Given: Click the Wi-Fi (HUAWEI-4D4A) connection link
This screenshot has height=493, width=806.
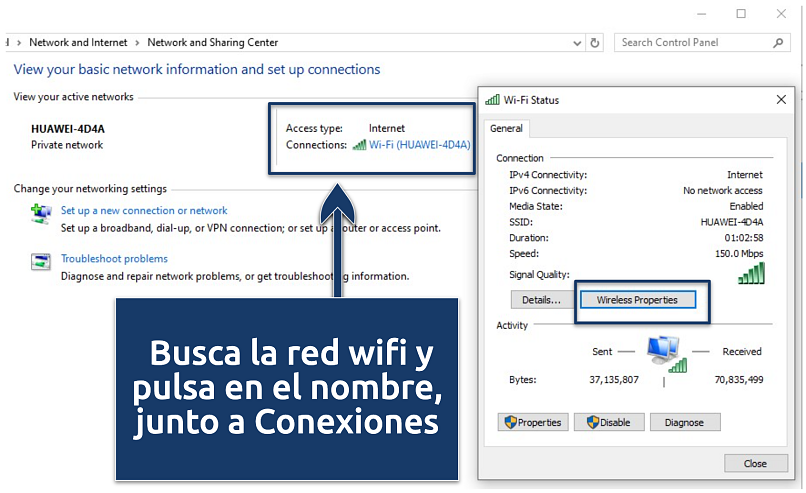Looking at the screenshot, I should tap(419, 145).
